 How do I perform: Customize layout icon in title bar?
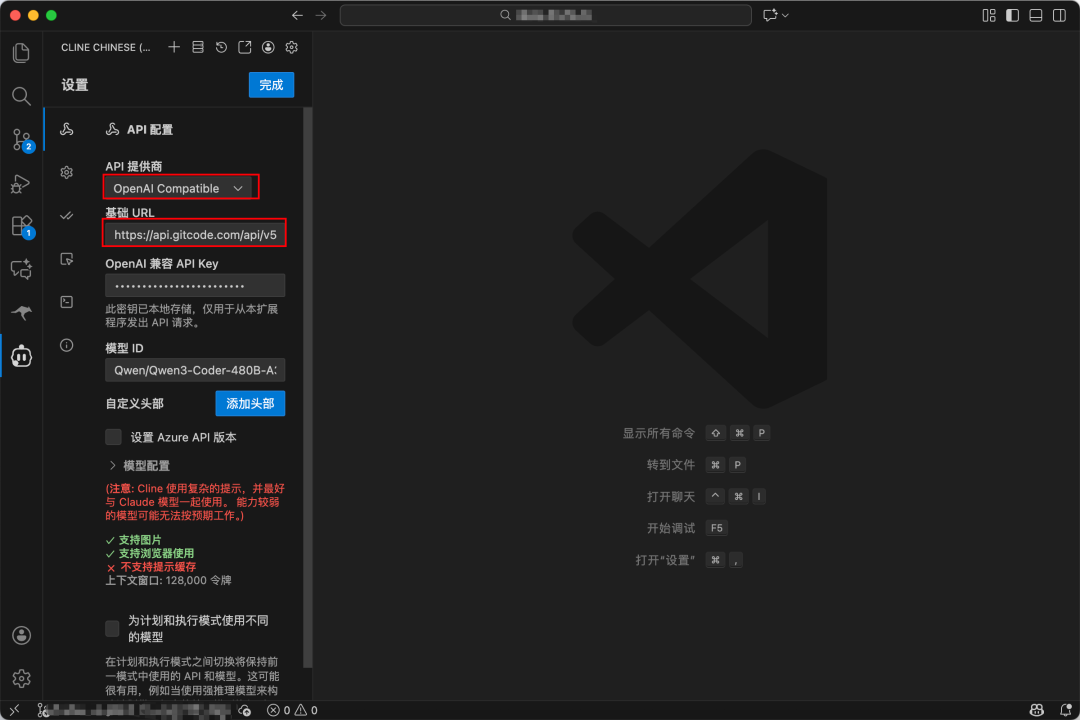[x=989, y=15]
